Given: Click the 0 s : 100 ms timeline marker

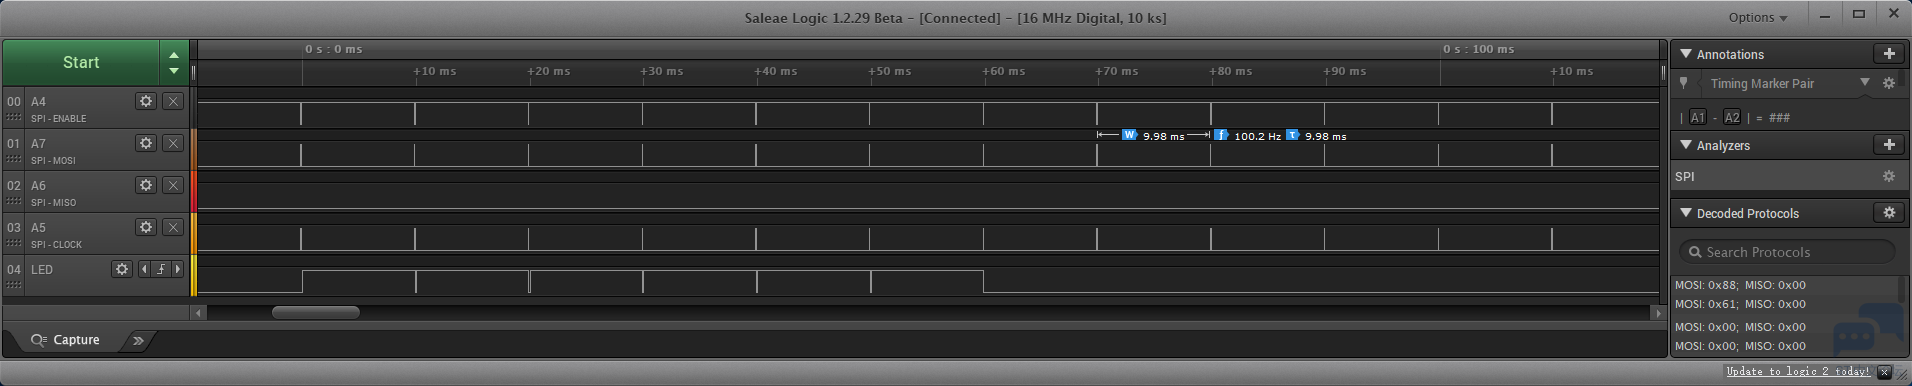Looking at the screenshot, I should pos(1478,49).
